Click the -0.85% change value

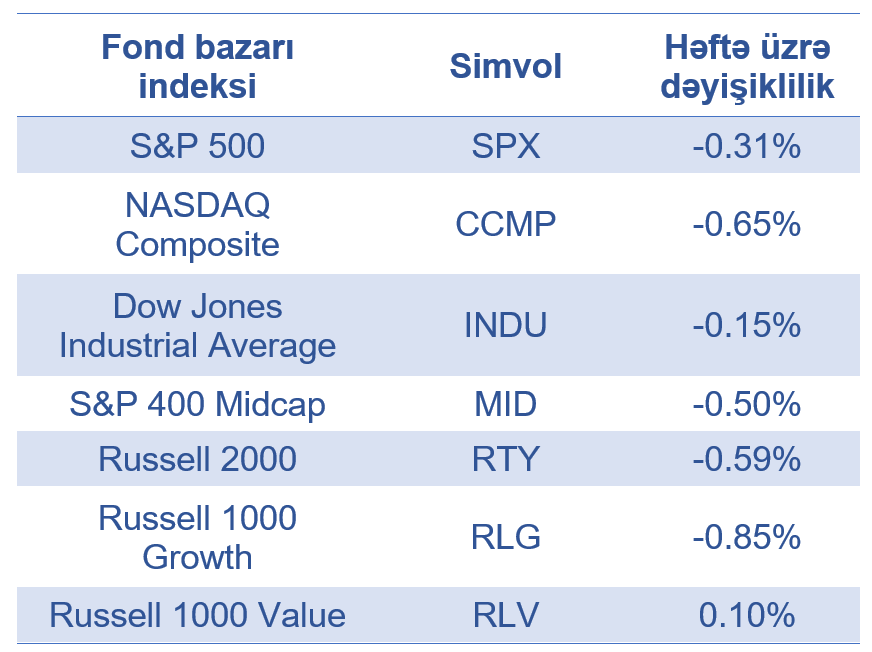[747, 537]
